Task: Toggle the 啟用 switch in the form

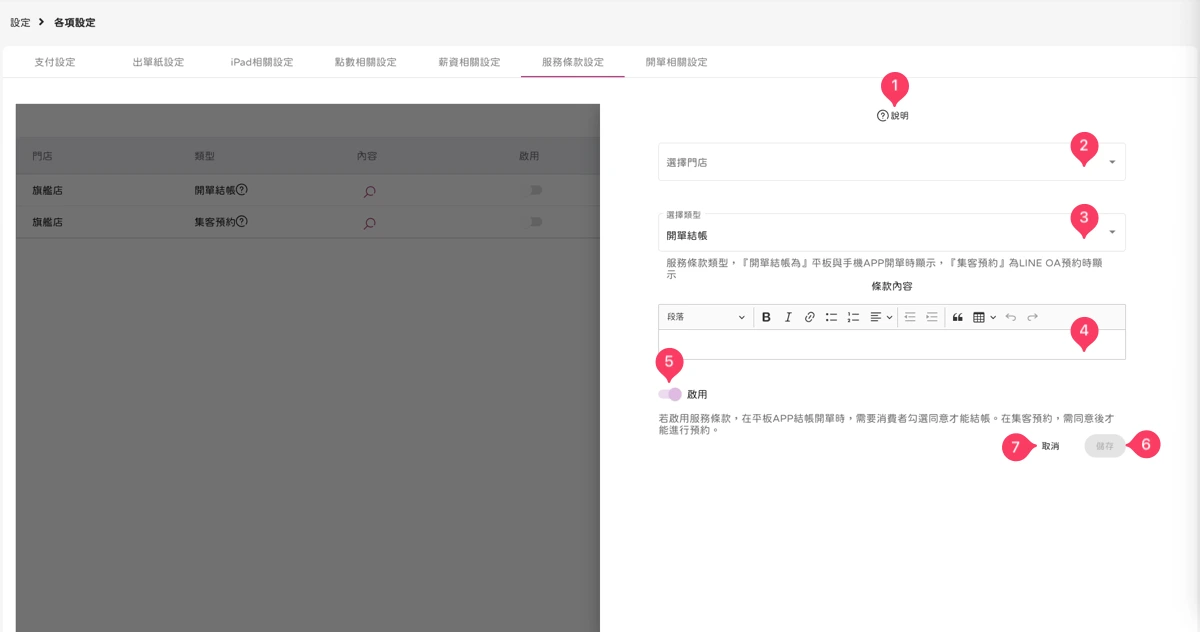Action: 670,394
